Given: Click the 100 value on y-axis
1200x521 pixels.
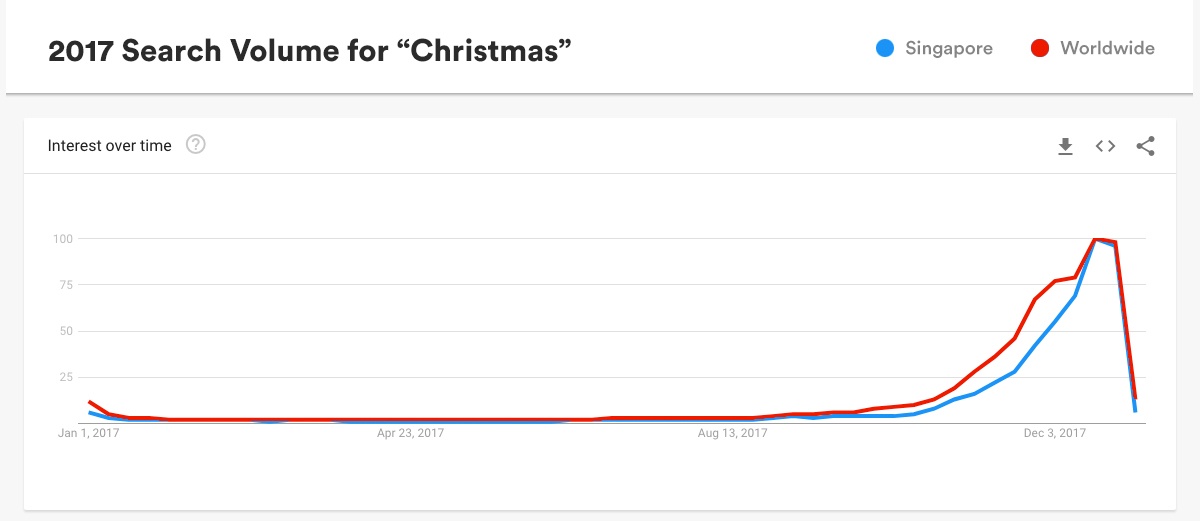Looking at the screenshot, I should coord(62,239).
